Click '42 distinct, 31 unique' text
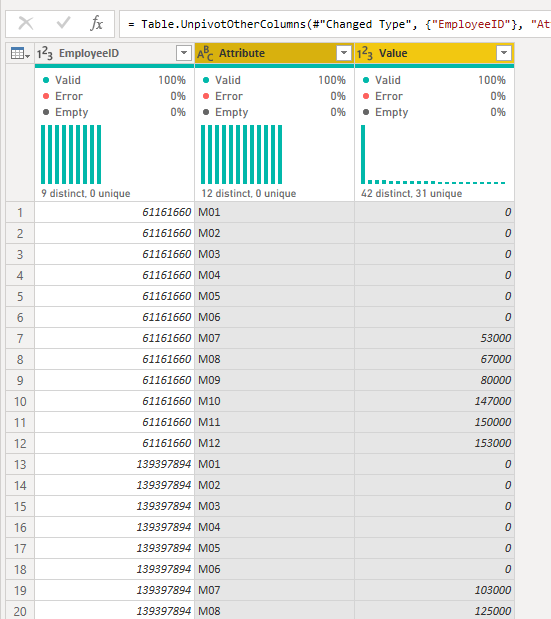The image size is (551, 619). [411, 193]
